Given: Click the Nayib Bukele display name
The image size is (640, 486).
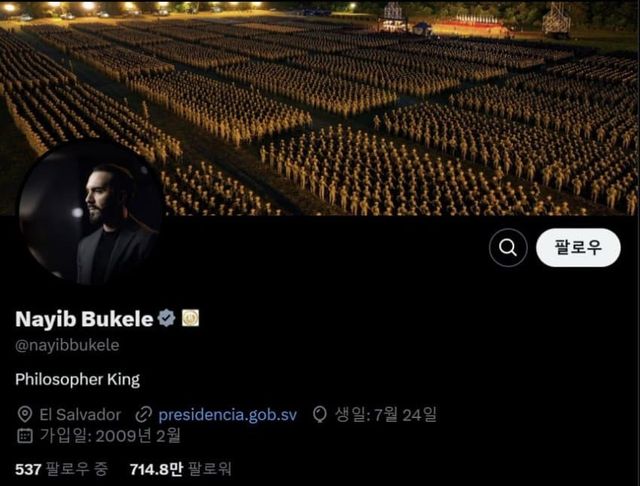Looking at the screenshot, I should [84, 319].
